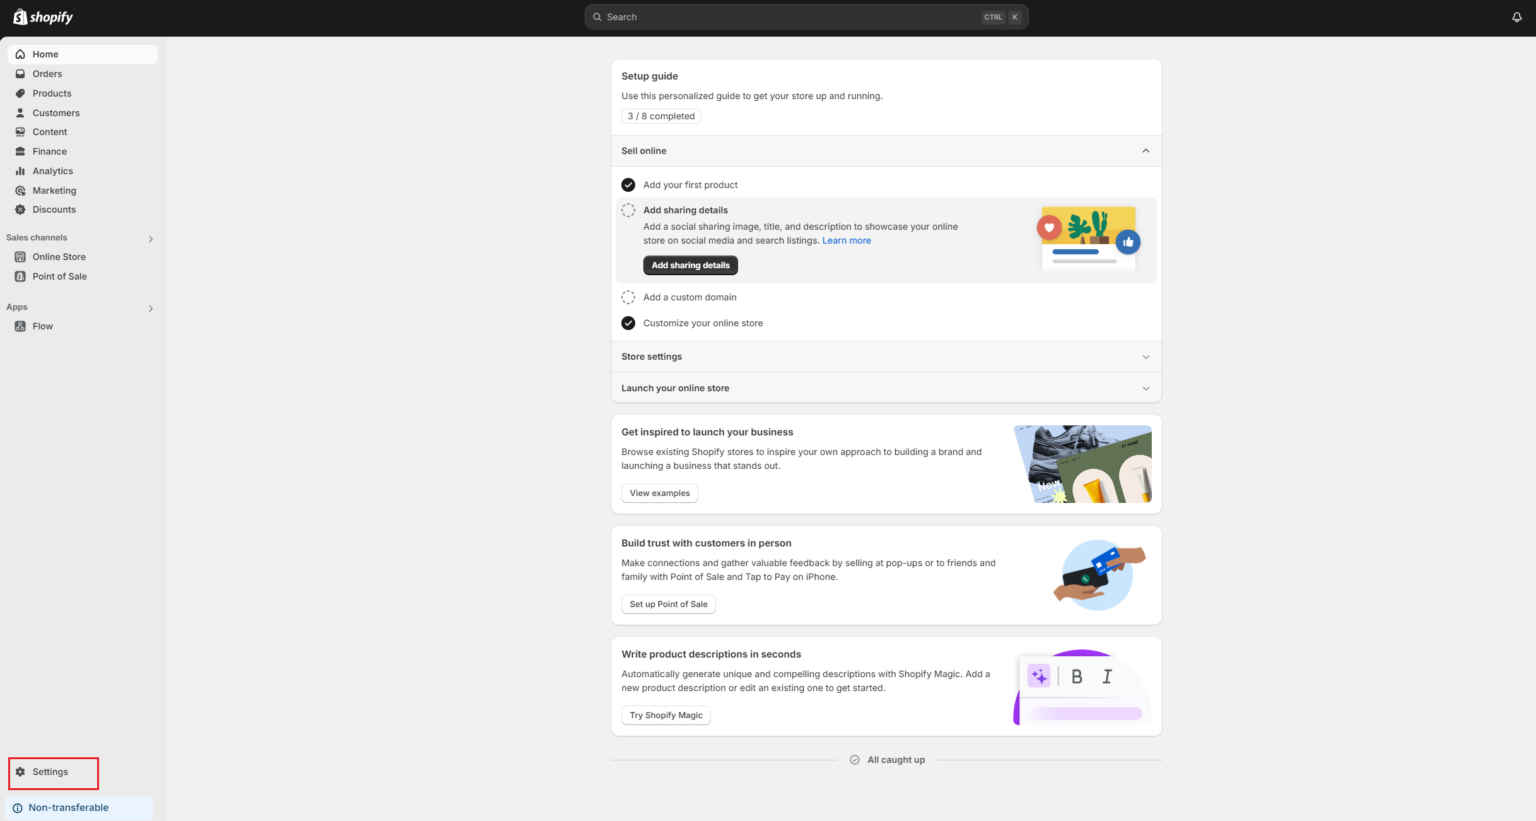
Task: Expand the Store settings section
Action: [x=1145, y=356]
